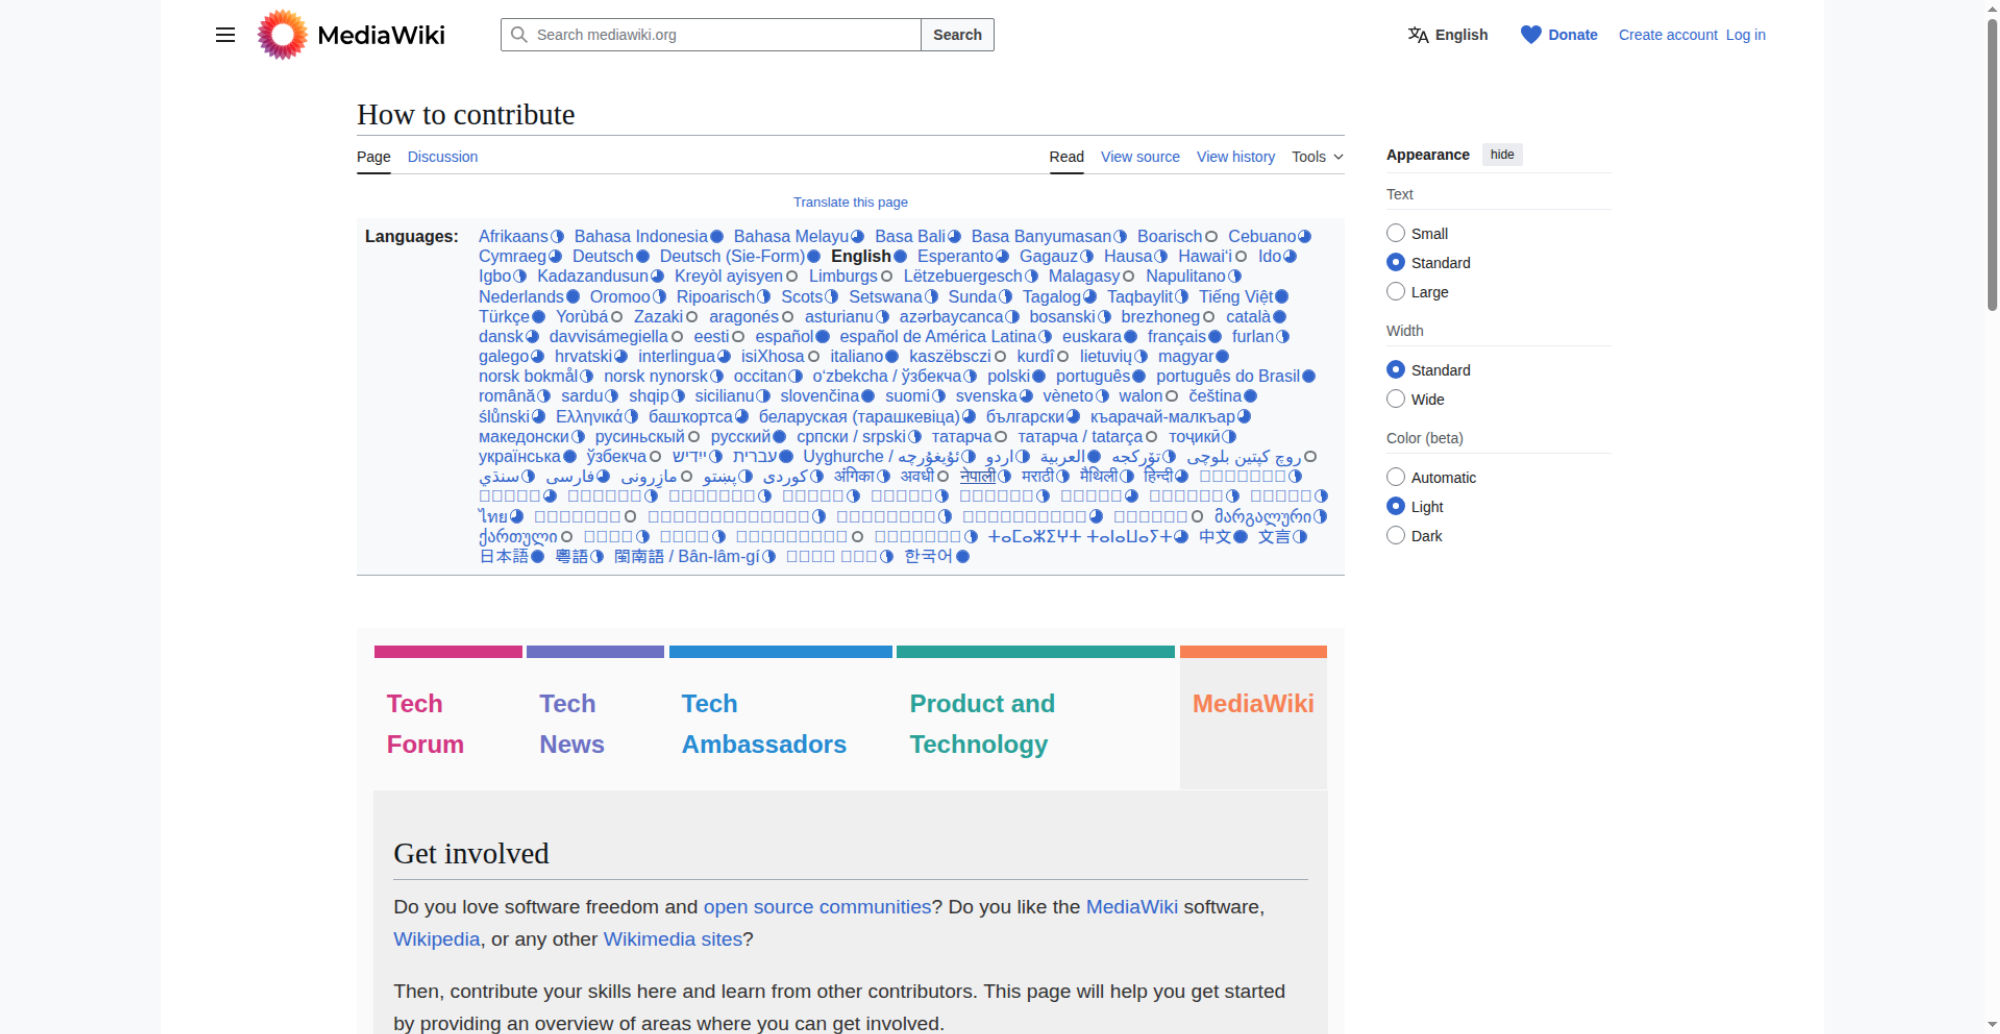Open the Translate this page link
Image resolution: width=2000 pixels, height=1034 pixels.
pyautogui.click(x=850, y=201)
